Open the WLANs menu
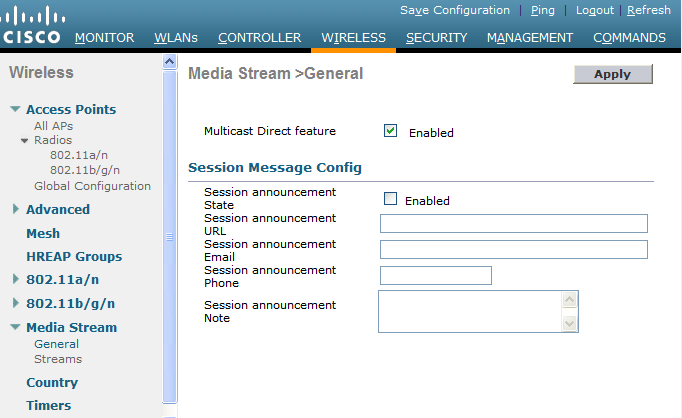The height and width of the screenshot is (418, 682). [176, 38]
